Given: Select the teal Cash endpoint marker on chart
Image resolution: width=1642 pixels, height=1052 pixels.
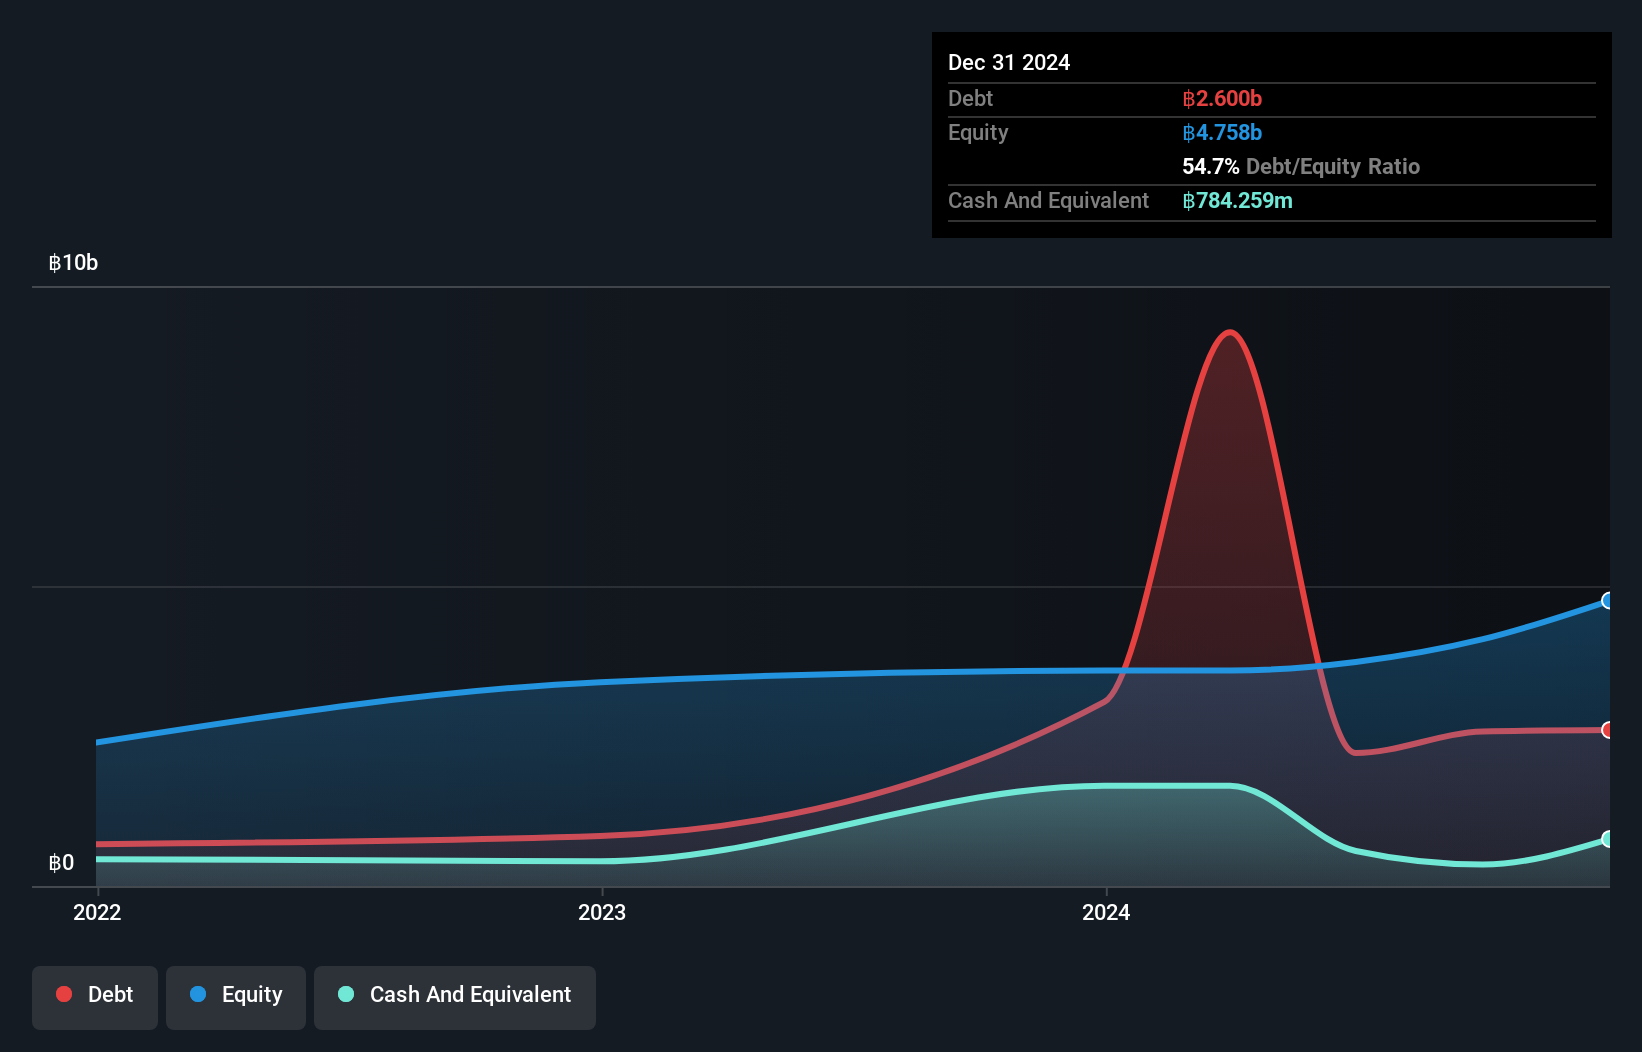Looking at the screenshot, I should coord(1607,841).
